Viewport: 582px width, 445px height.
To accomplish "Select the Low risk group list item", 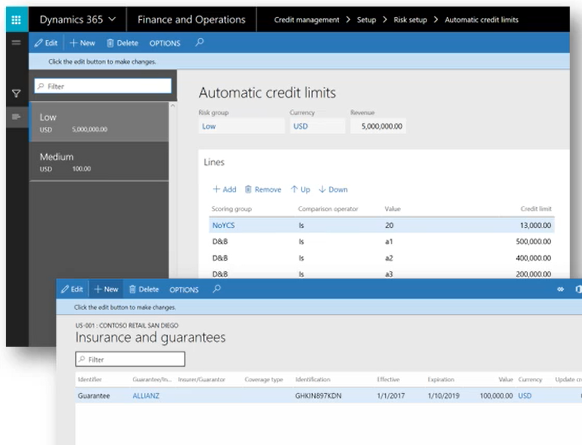I will pos(99,122).
